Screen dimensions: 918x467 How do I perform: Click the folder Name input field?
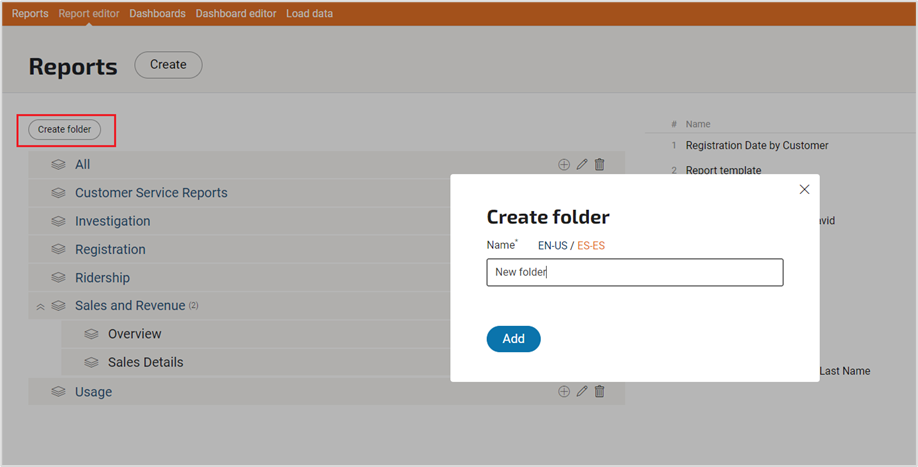634,272
